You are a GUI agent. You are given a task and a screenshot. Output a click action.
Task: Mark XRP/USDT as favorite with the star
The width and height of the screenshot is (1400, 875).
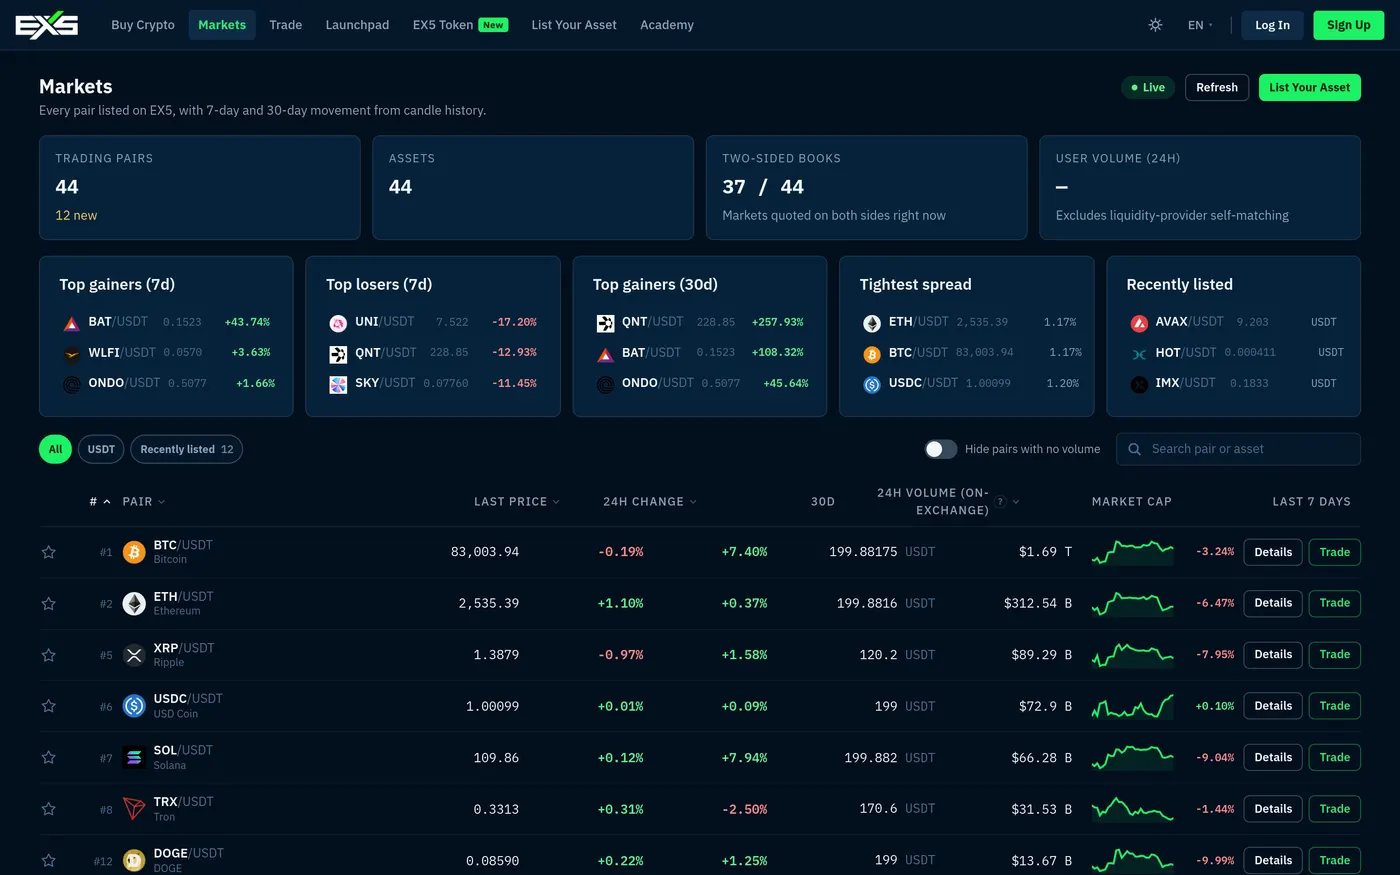coord(48,655)
